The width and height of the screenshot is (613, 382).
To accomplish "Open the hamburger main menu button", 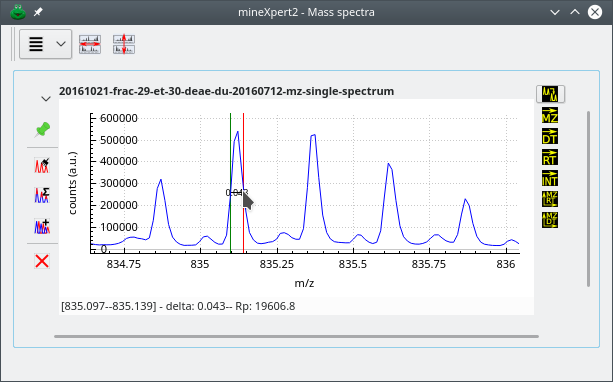I will pos(45,44).
